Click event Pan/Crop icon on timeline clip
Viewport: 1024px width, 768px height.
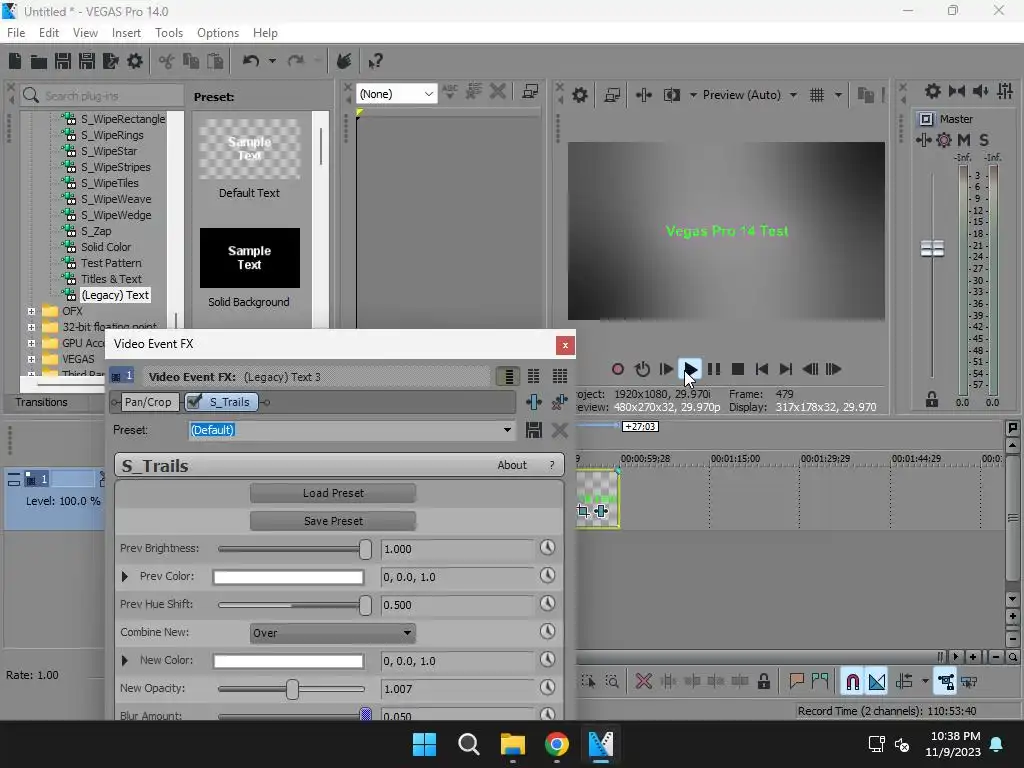click(583, 511)
